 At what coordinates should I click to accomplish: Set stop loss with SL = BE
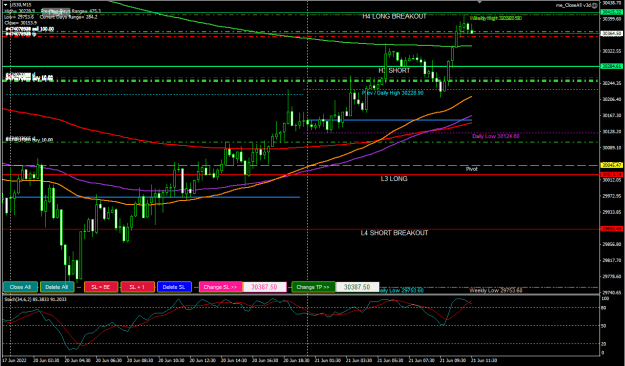pyautogui.click(x=101, y=287)
